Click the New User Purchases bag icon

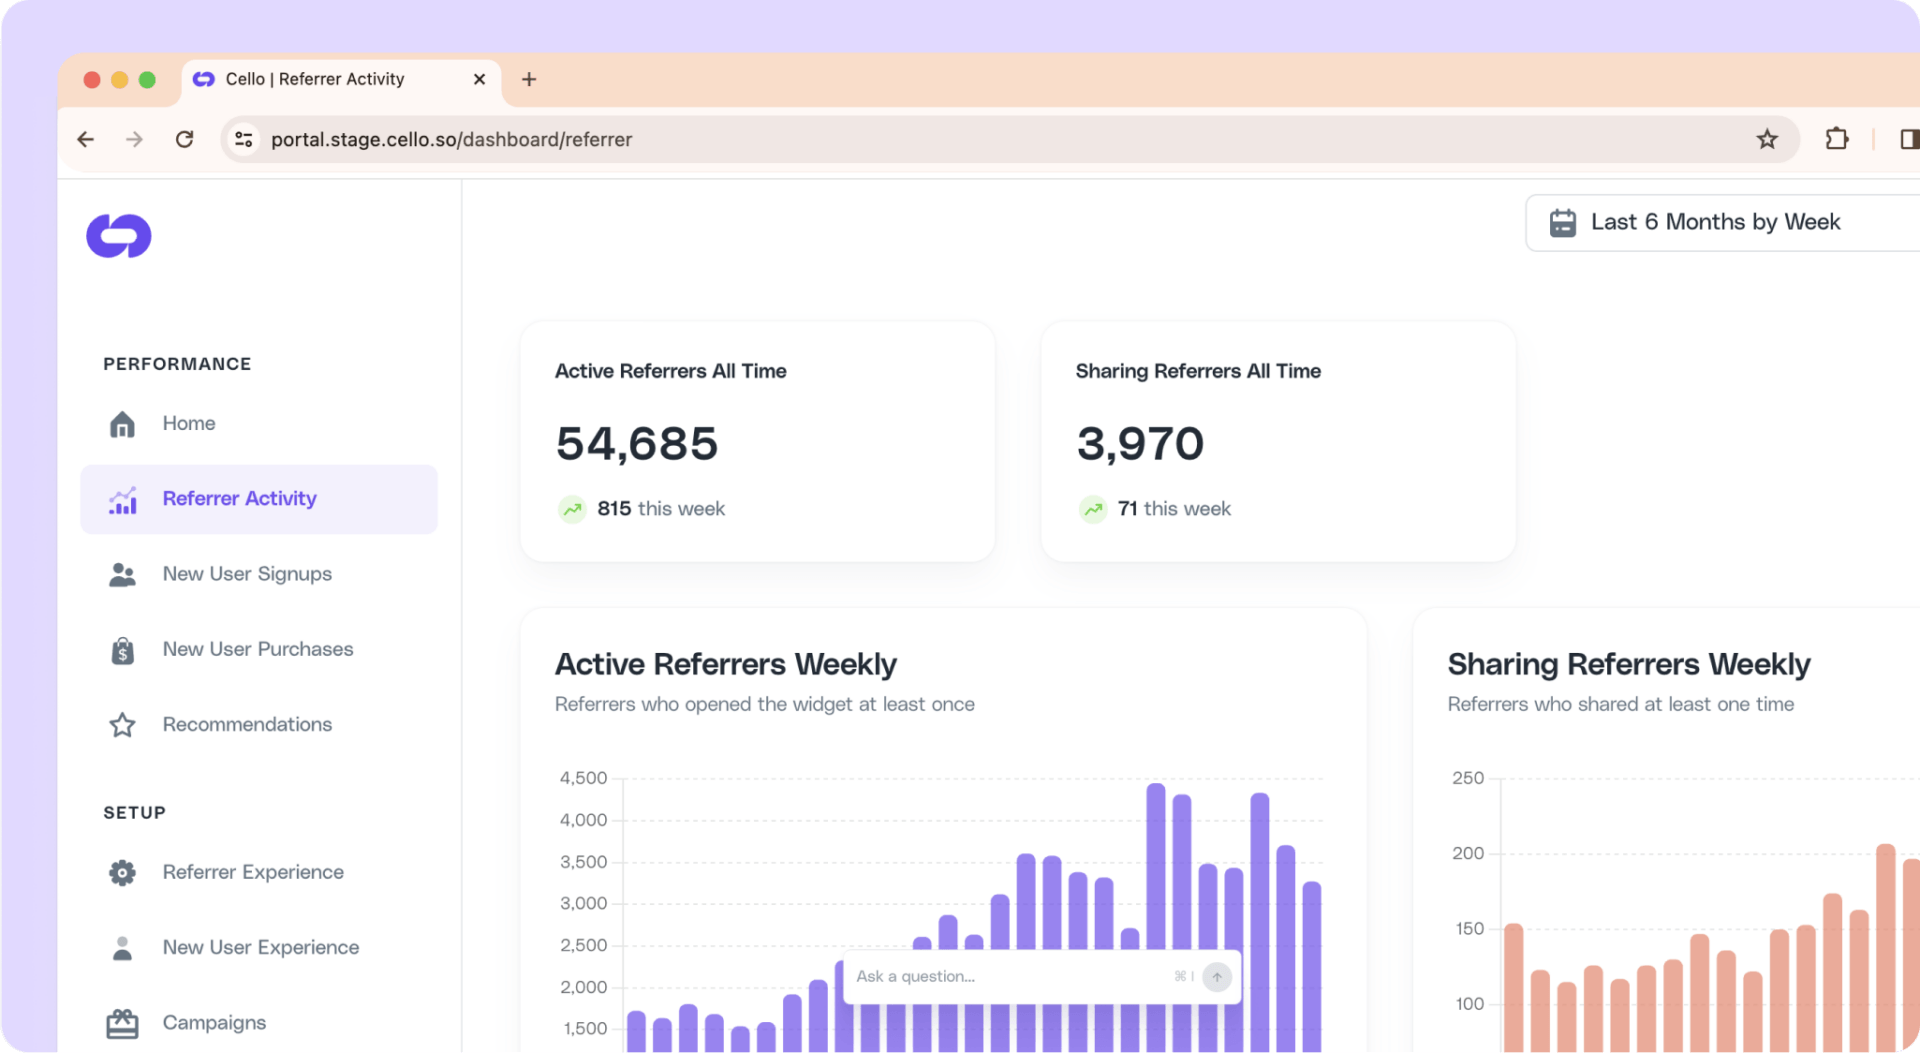[x=122, y=650]
